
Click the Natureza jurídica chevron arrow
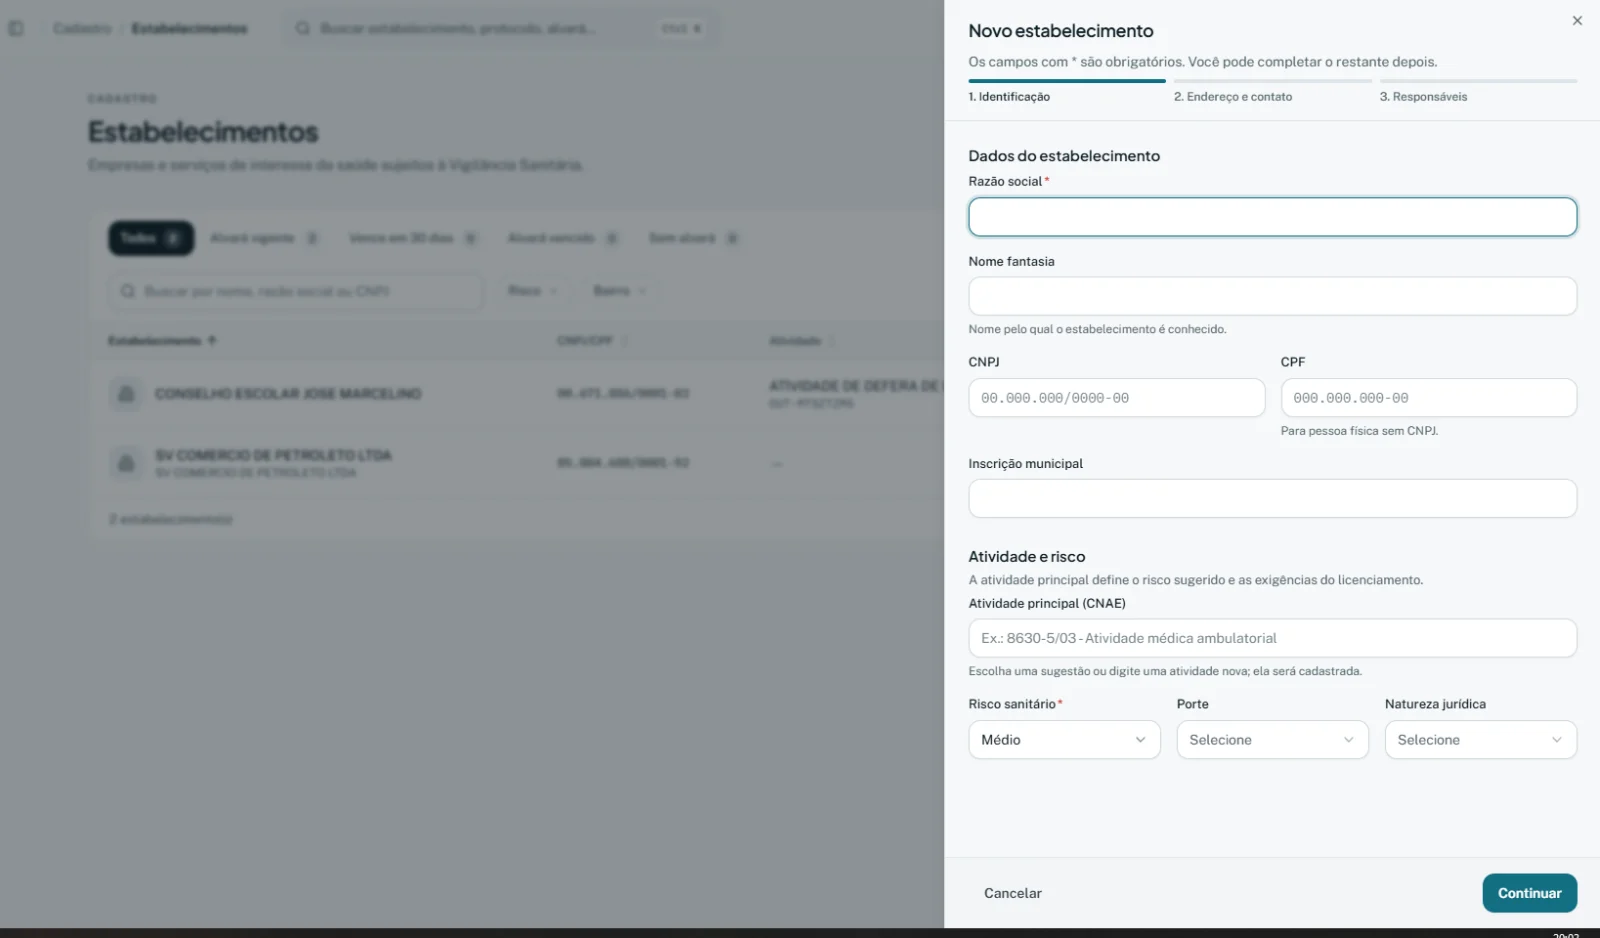point(1556,740)
